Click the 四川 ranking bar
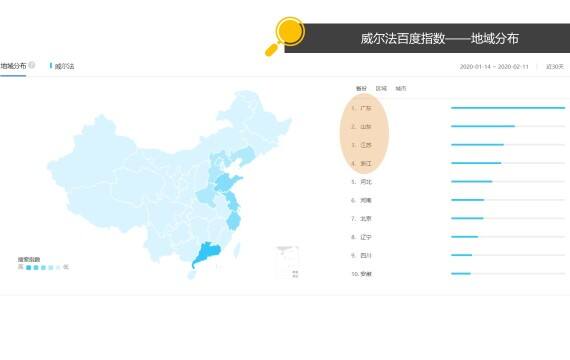 point(508,255)
